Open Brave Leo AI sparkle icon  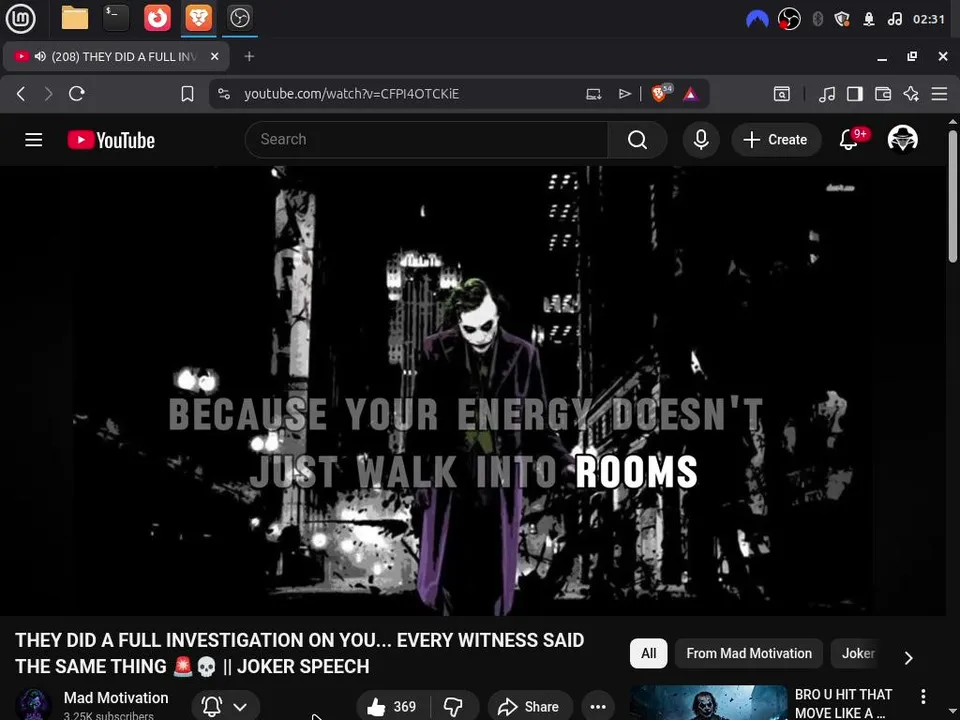911,94
